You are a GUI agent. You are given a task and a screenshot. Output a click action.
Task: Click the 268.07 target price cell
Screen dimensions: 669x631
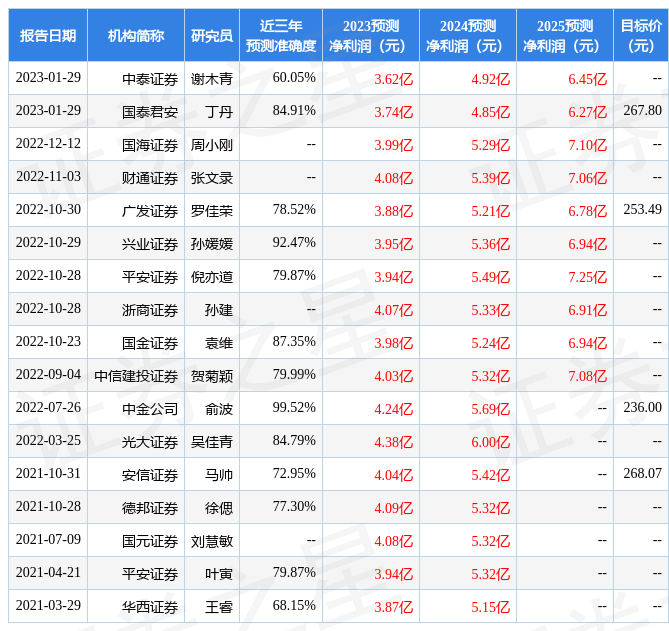pos(642,473)
